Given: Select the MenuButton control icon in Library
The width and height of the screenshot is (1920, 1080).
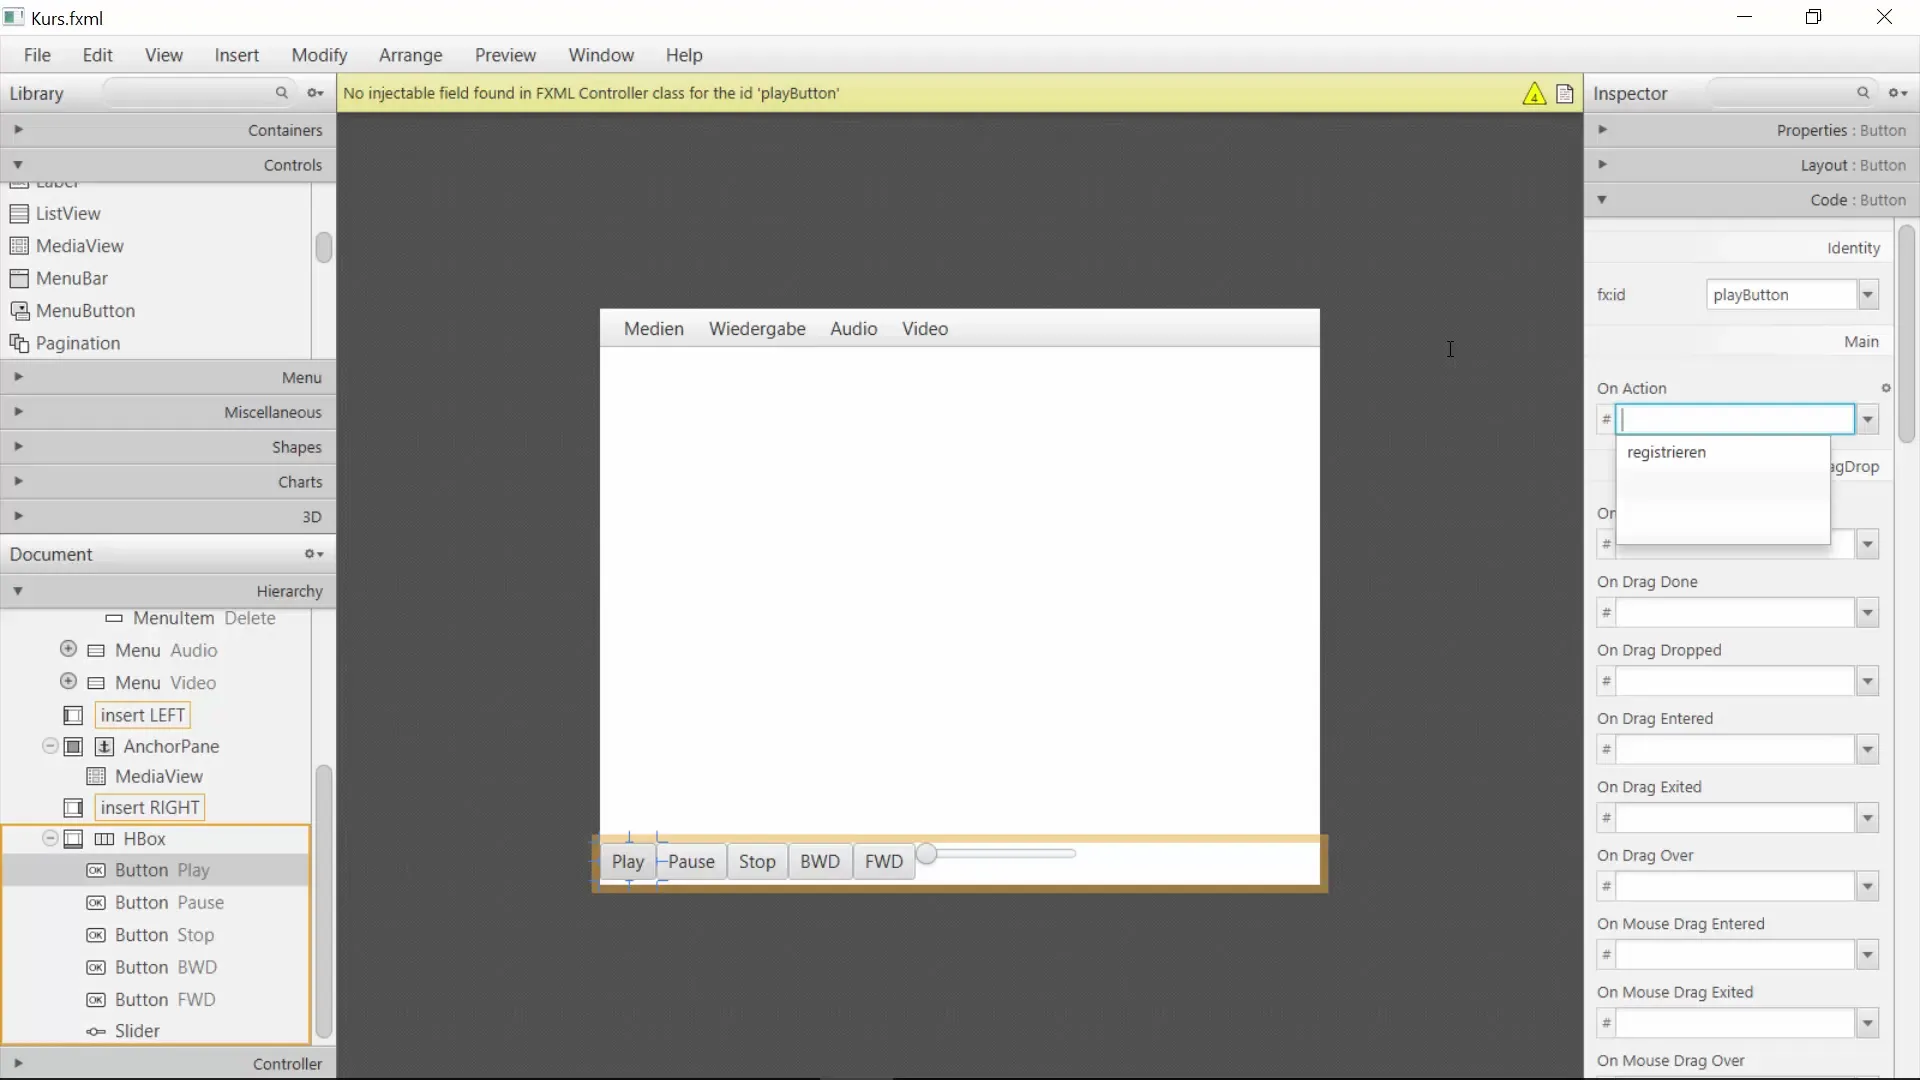Looking at the screenshot, I should click(x=19, y=311).
